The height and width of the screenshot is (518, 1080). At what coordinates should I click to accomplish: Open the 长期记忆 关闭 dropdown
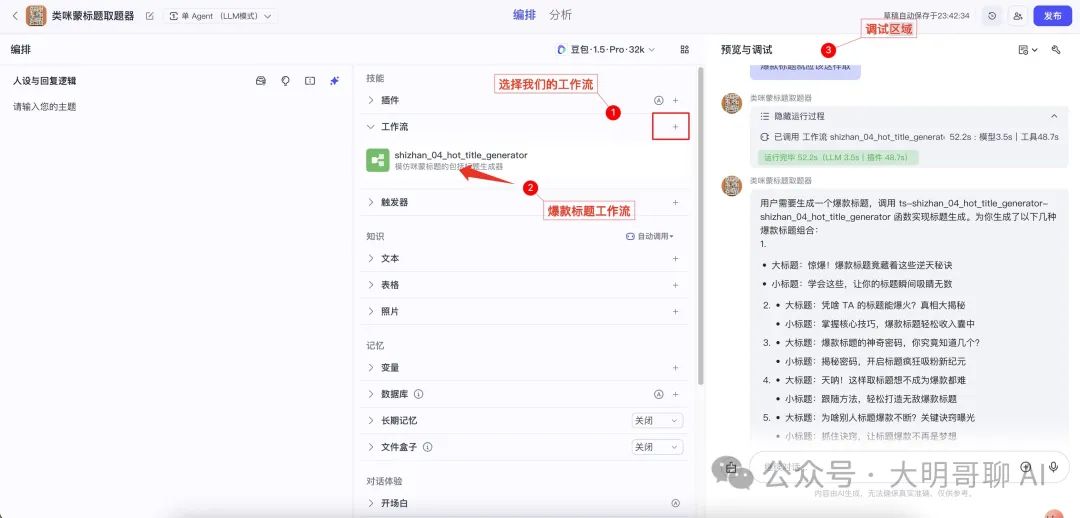pos(658,421)
